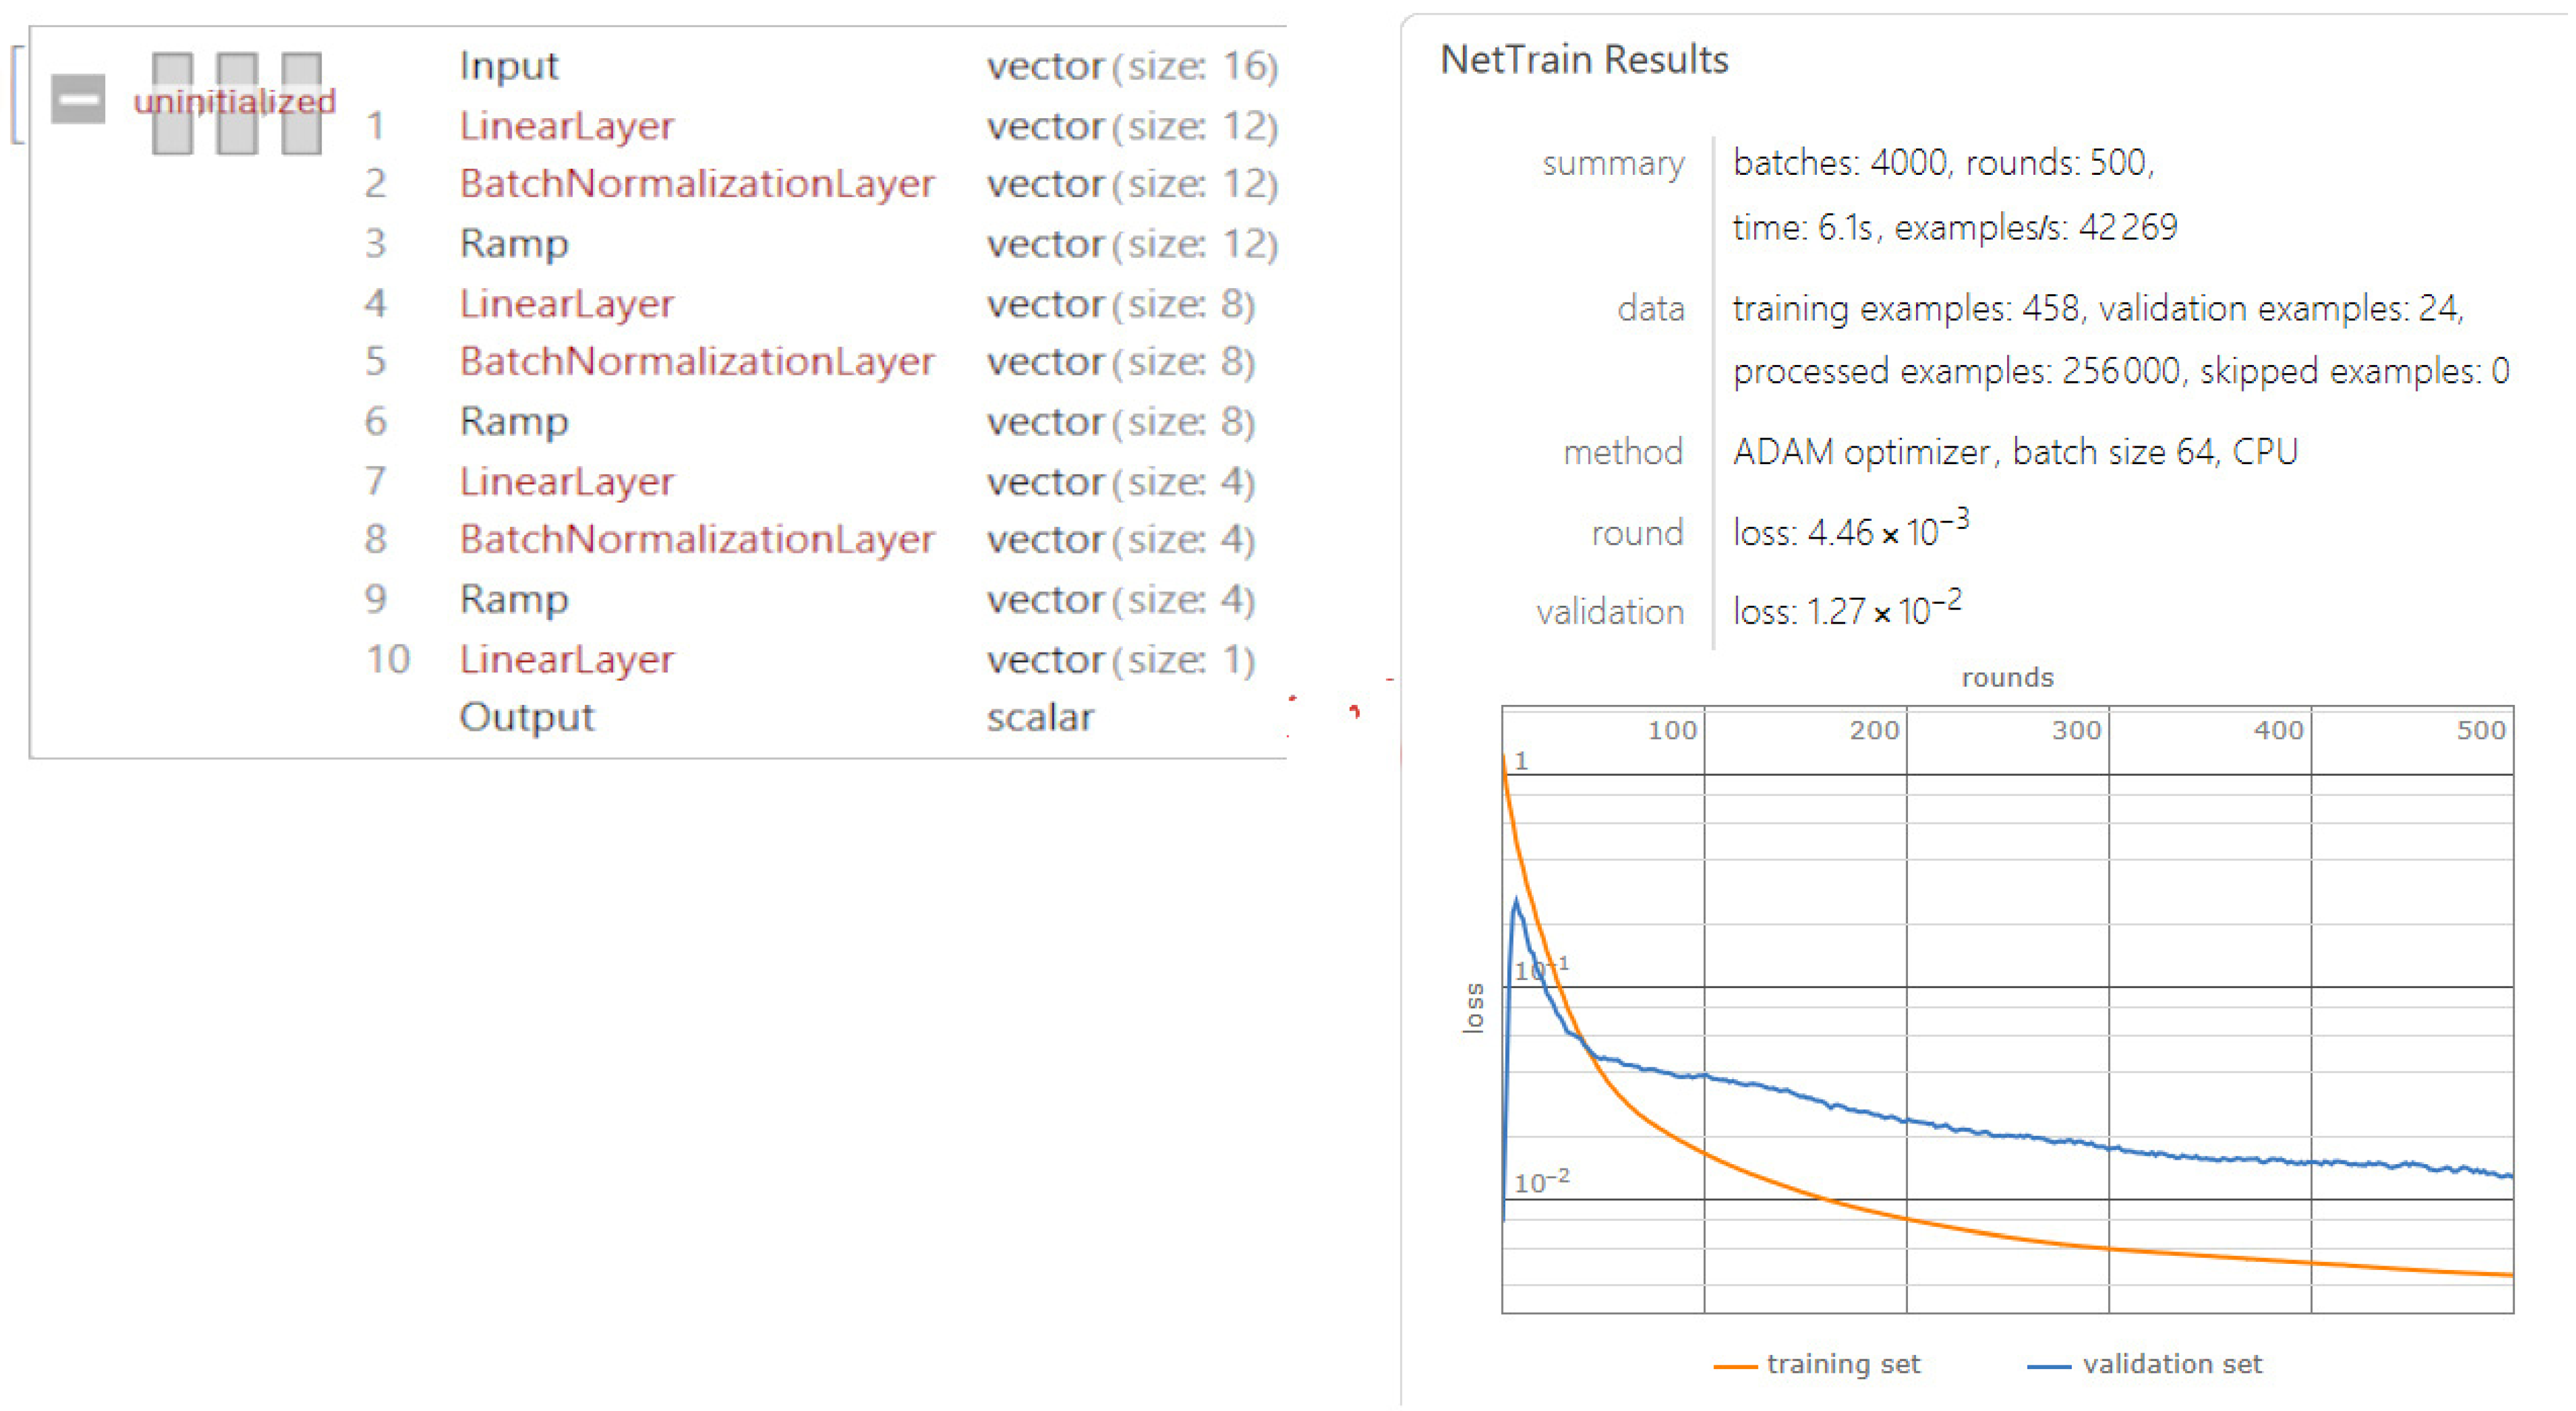
Task: Select the first LinearLayer row
Action: click(566, 126)
